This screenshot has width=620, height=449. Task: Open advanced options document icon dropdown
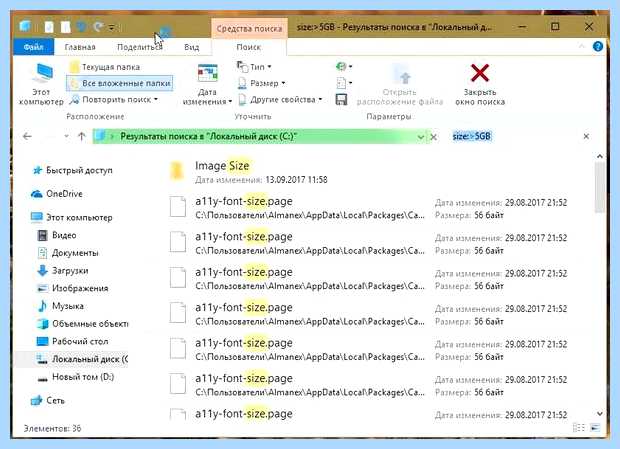(343, 83)
